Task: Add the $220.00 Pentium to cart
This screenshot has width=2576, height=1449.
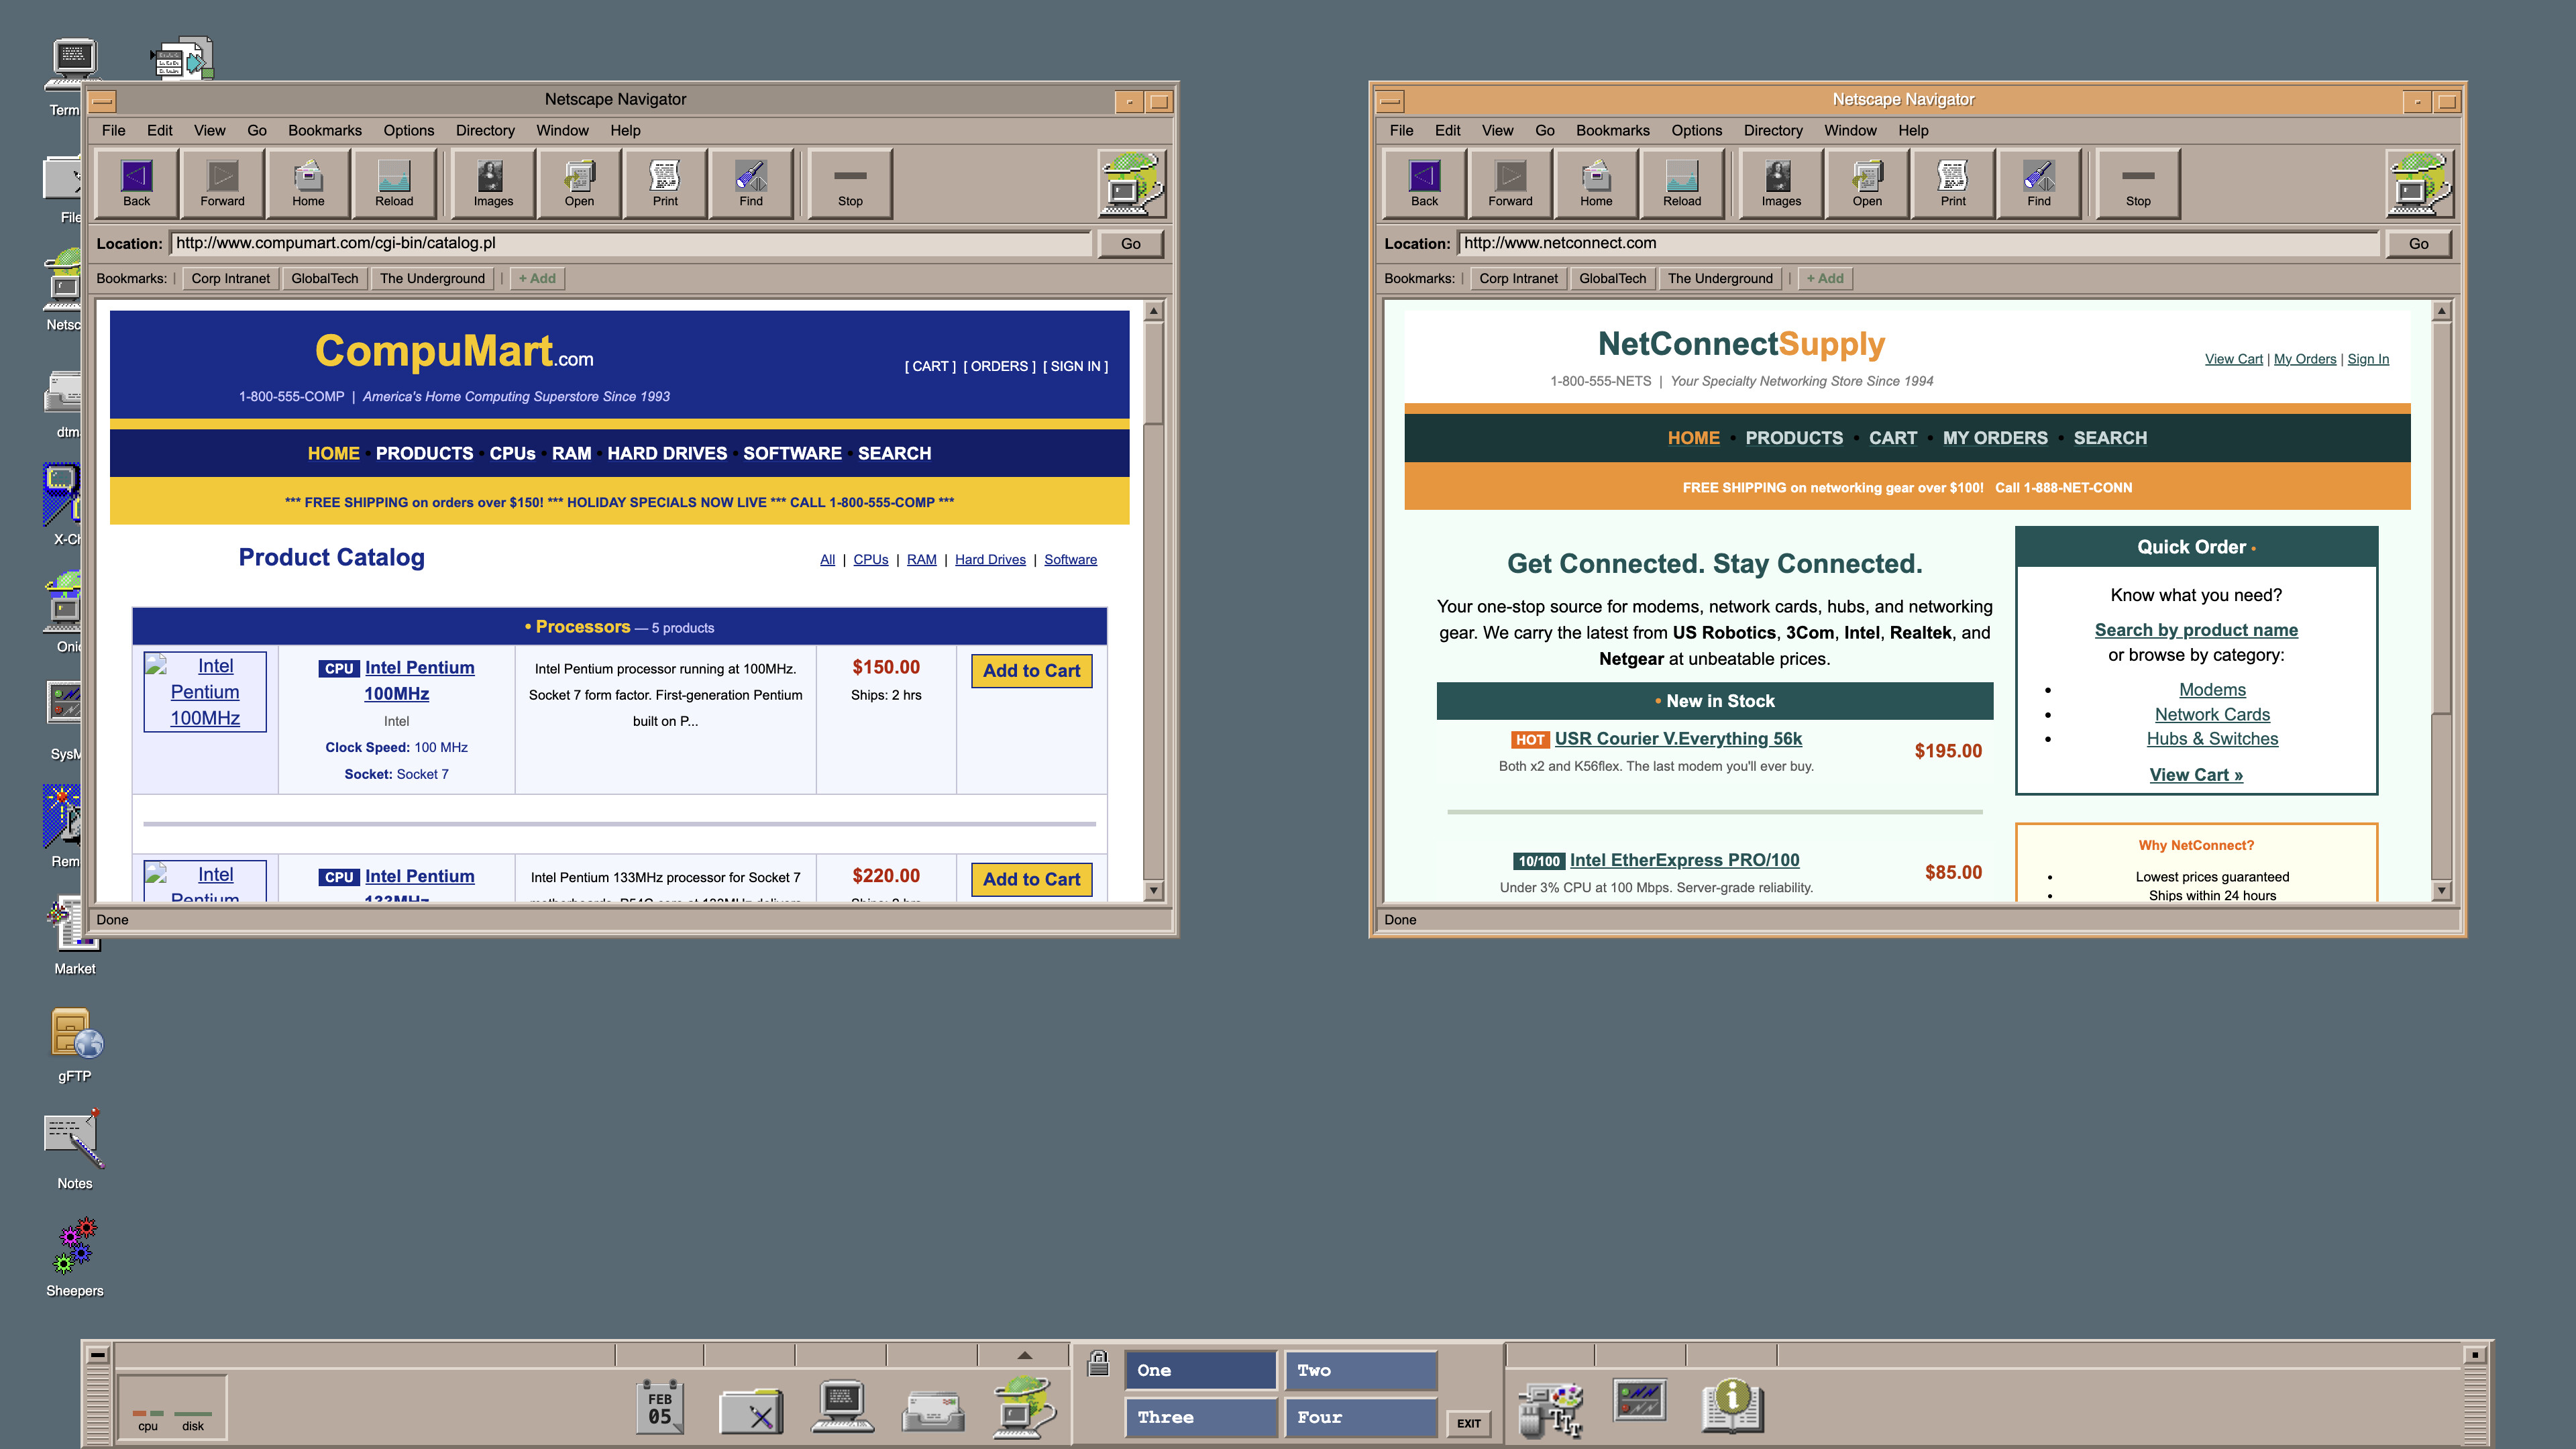Action: click(1031, 879)
